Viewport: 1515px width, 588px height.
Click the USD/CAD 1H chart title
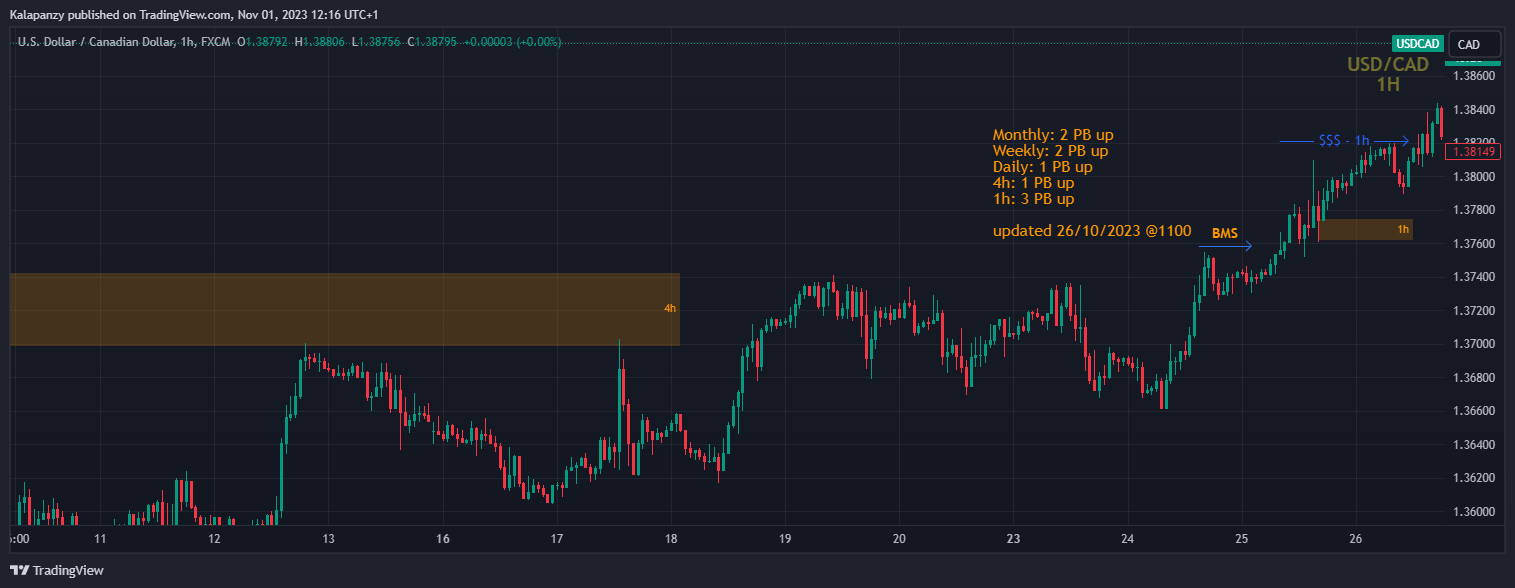point(1388,74)
